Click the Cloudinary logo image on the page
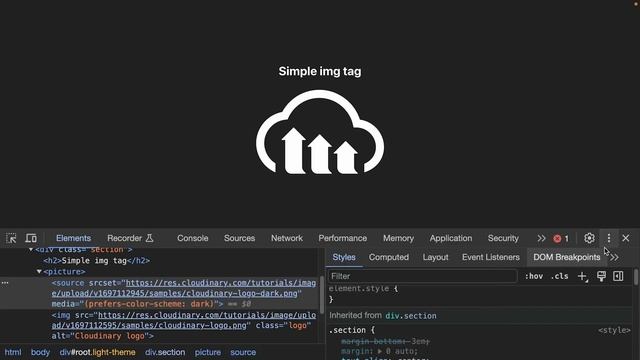This screenshot has width=640, height=360. point(320,132)
